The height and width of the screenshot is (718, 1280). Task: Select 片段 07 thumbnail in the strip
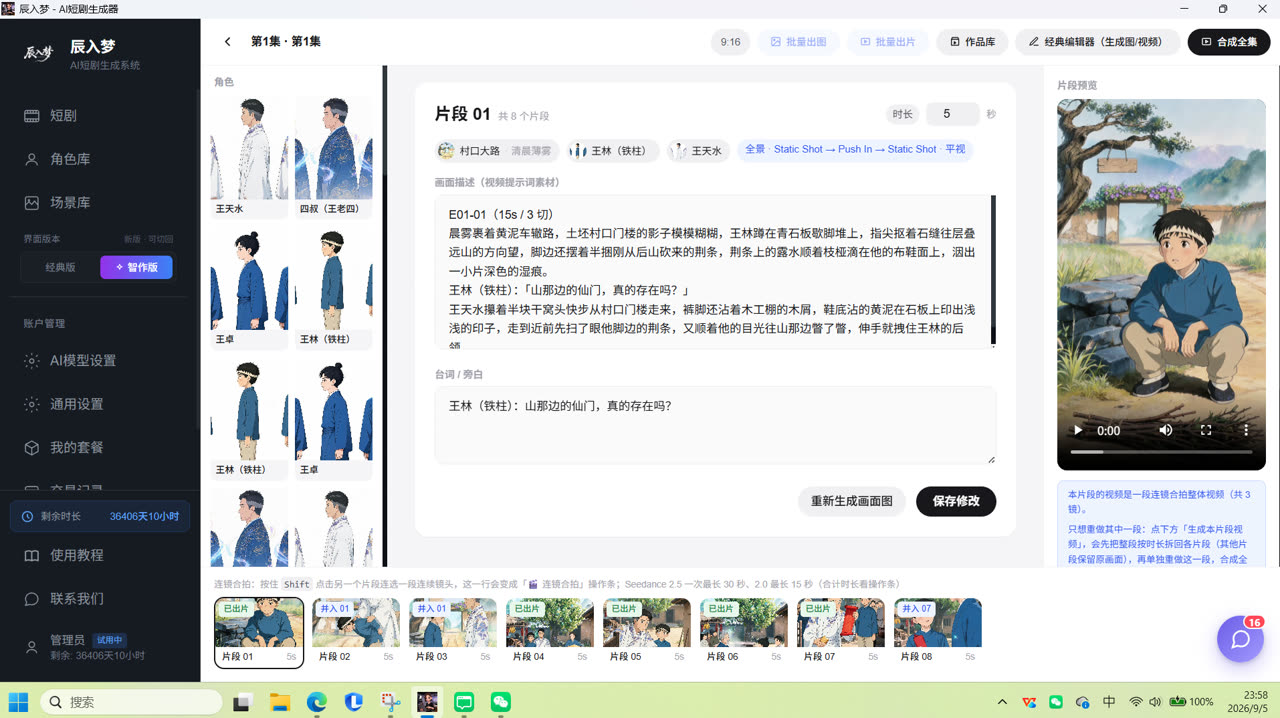point(841,632)
